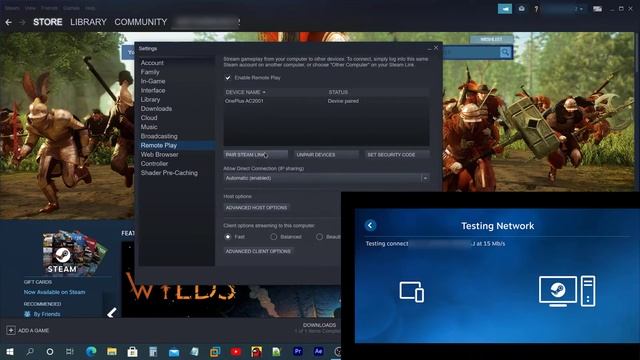The image size is (640, 360).
Task: Select the OnePlus AC2001 device row
Action: tap(327, 101)
